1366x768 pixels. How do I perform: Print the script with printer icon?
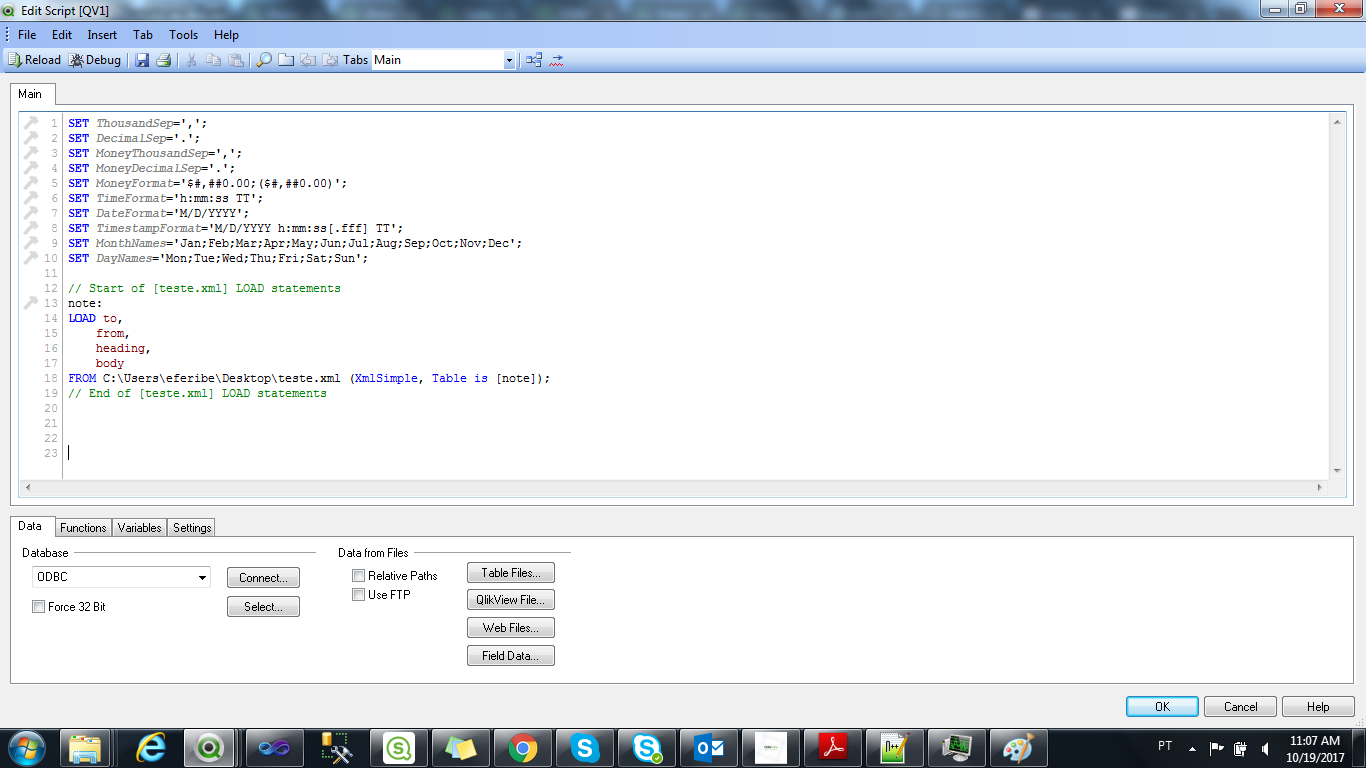[x=163, y=60]
